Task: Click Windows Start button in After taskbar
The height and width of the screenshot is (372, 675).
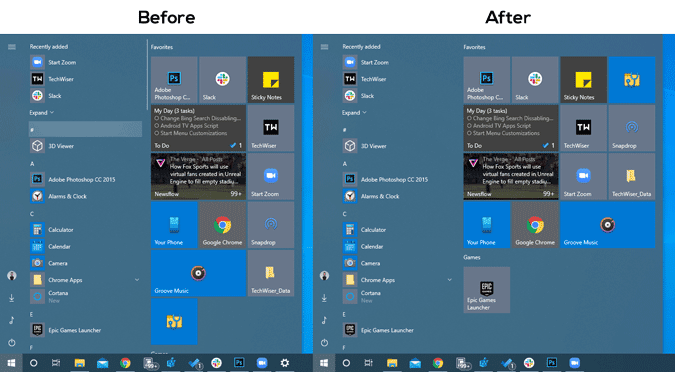Action: (x=324, y=363)
